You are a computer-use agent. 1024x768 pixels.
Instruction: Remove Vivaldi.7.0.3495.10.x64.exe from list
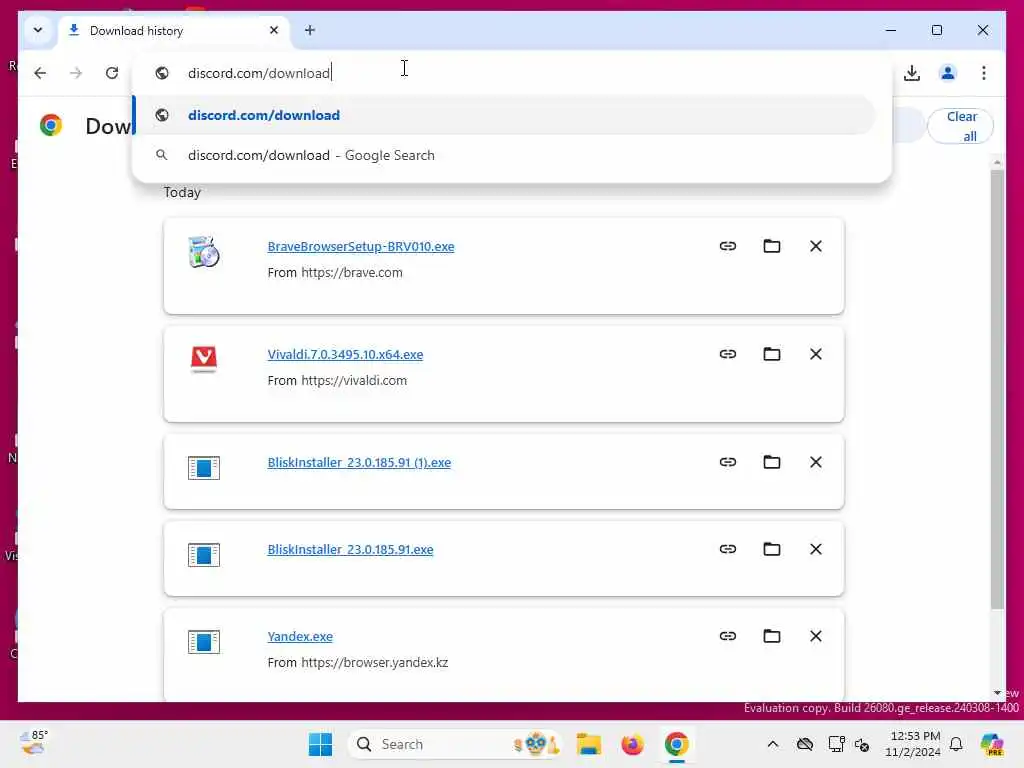816,354
